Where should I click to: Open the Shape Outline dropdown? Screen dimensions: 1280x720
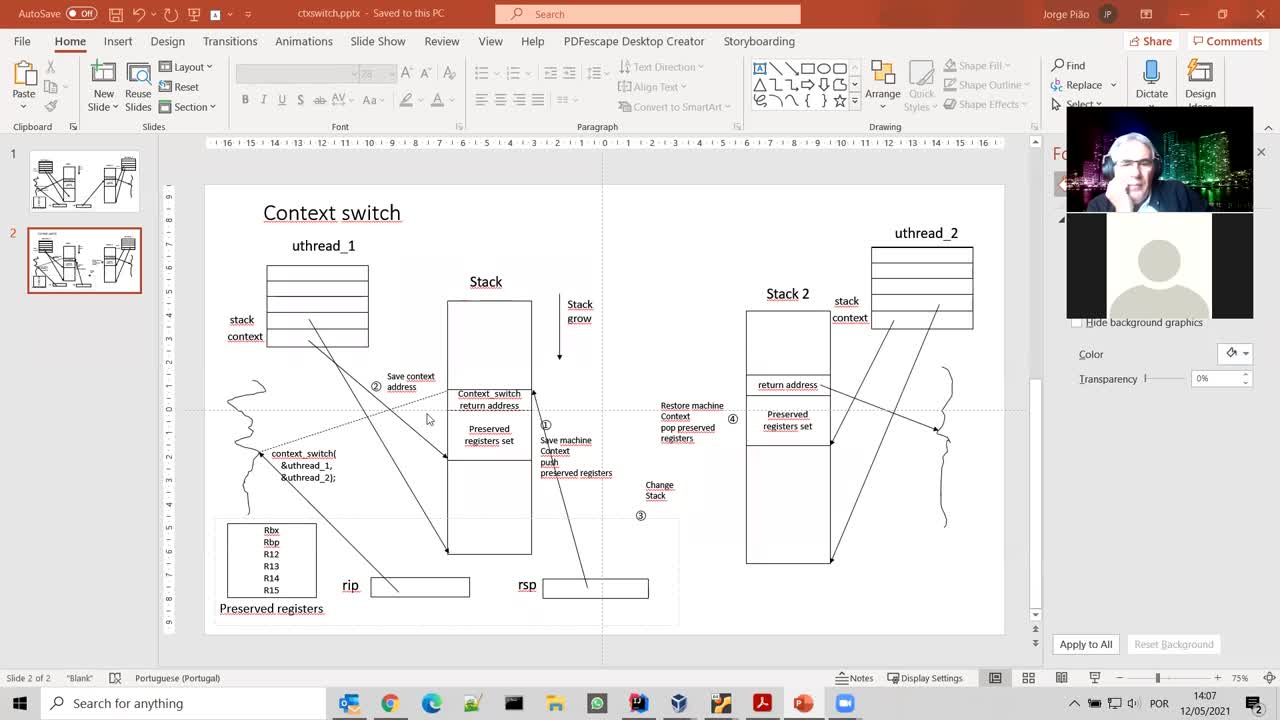pyautogui.click(x=989, y=85)
